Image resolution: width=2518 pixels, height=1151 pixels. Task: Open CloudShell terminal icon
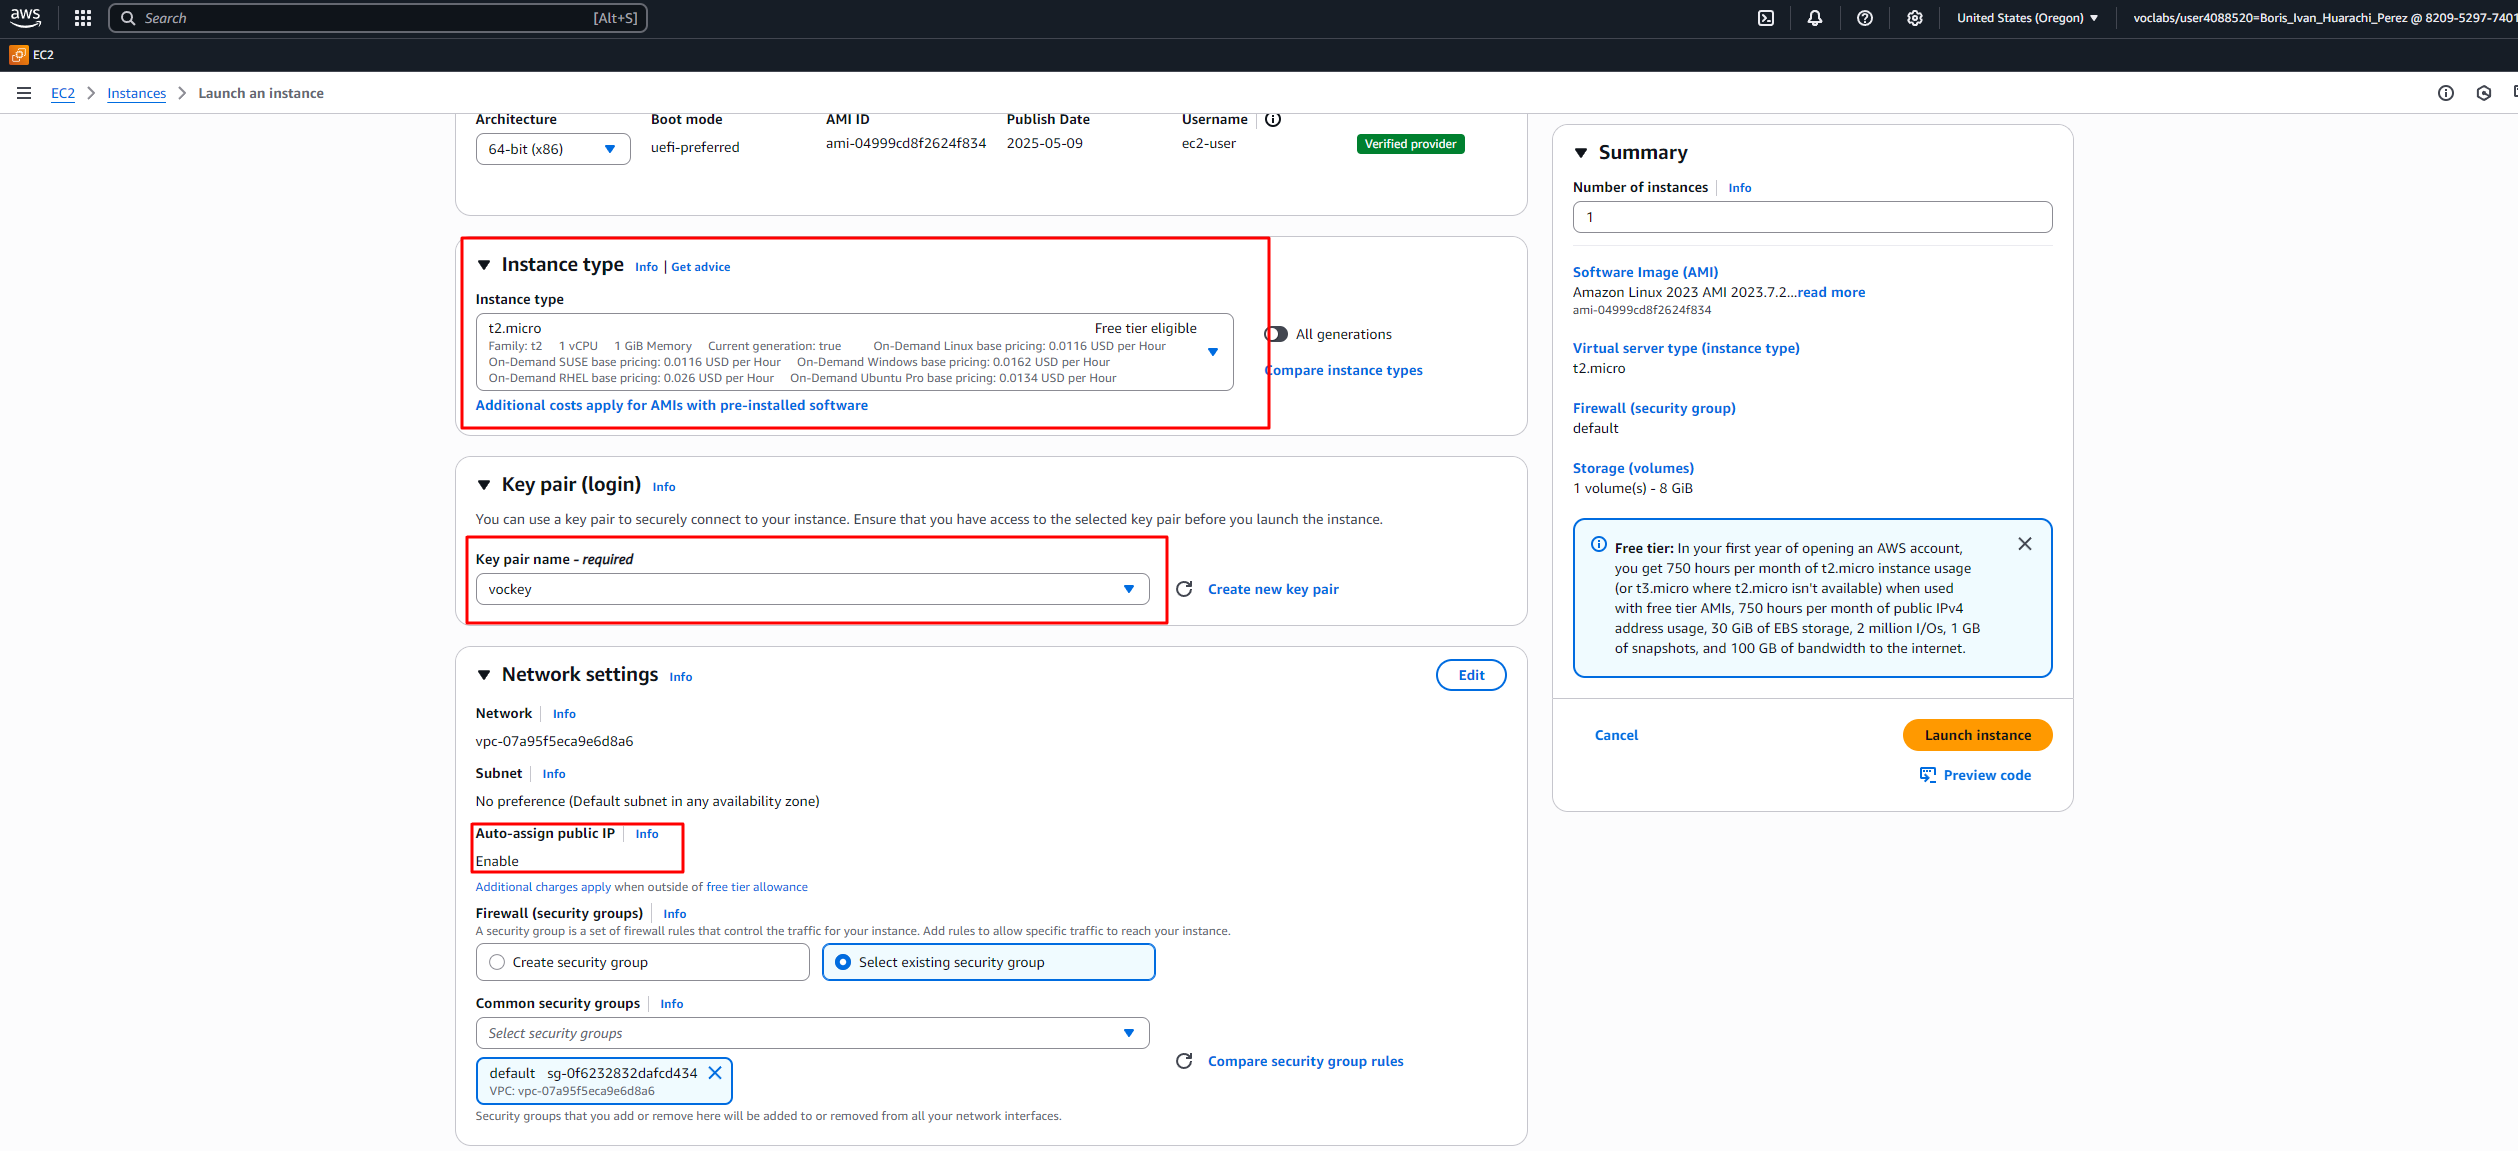coord(1766,18)
